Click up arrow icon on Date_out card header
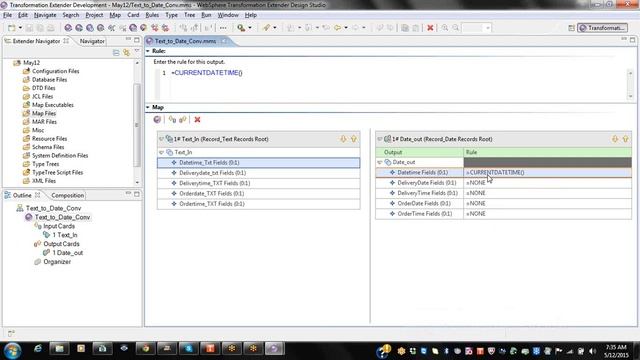Screen dimensions: 640x360 626,139
